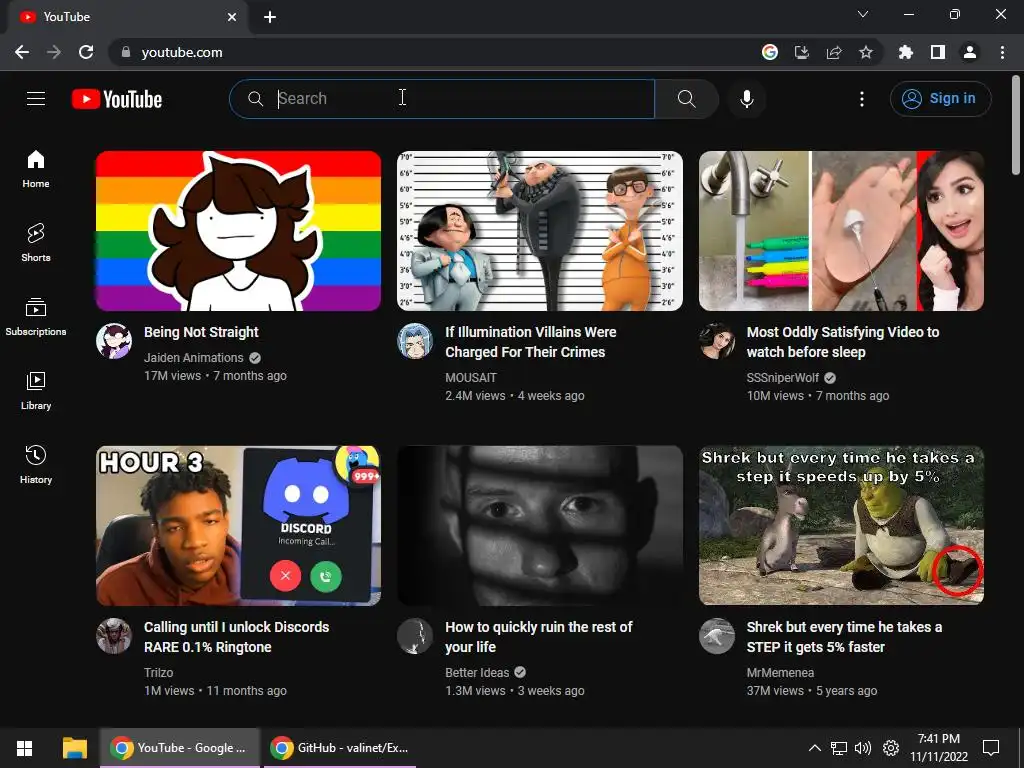The image size is (1024, 768).
Task: Open MrMemenea channel name
Action: [x=780, y=673]
